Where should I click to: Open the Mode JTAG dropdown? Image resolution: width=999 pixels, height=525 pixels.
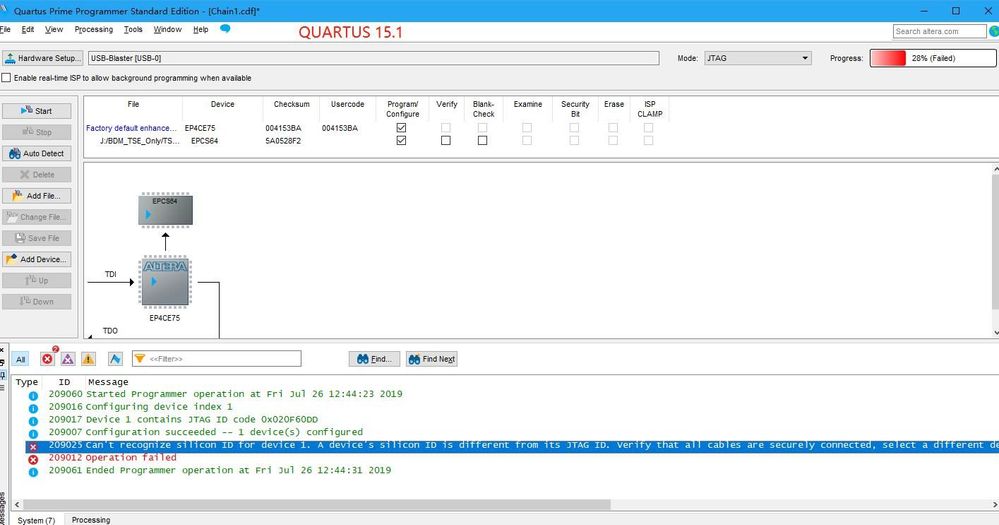click(758, 58)
